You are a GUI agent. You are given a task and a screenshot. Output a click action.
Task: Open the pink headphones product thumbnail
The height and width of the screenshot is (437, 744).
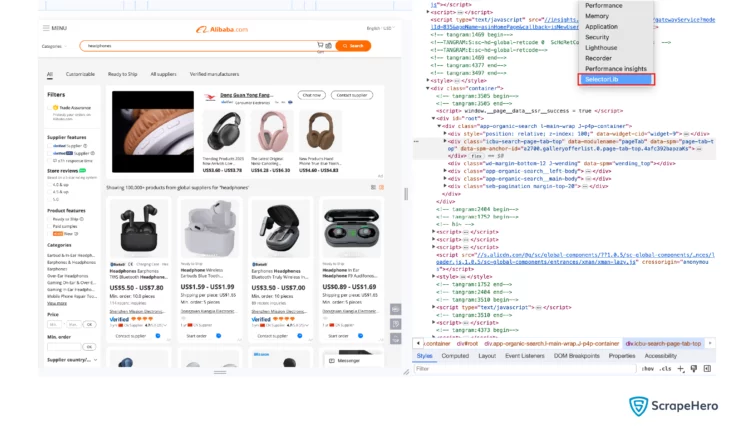coord(272,131)
